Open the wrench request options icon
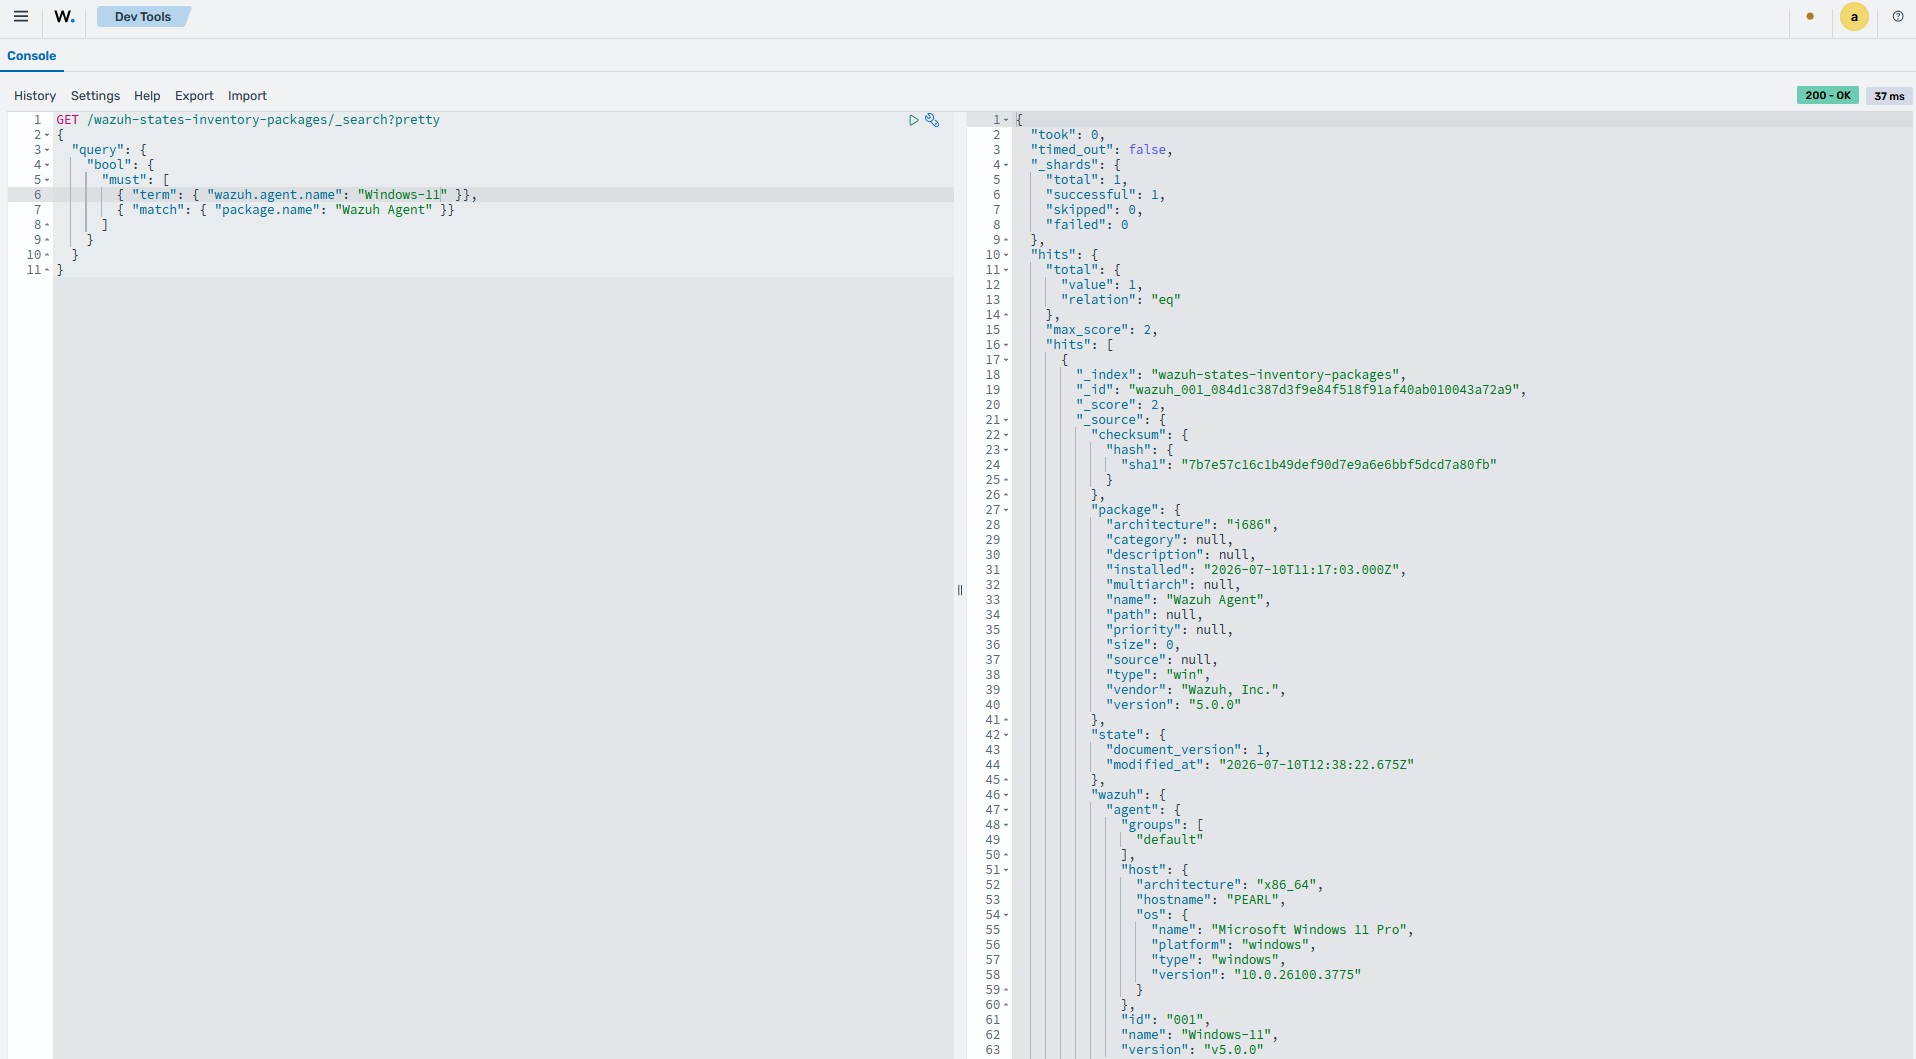The height and width of the screenshot is (1059, 1916). 932,120
